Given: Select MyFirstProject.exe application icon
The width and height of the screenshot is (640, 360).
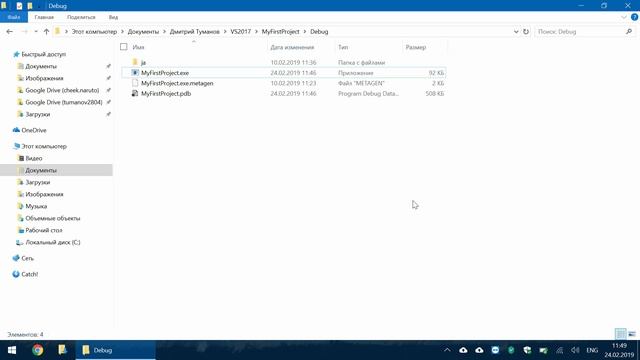Looking at the screenshot, I should (135, 73).
